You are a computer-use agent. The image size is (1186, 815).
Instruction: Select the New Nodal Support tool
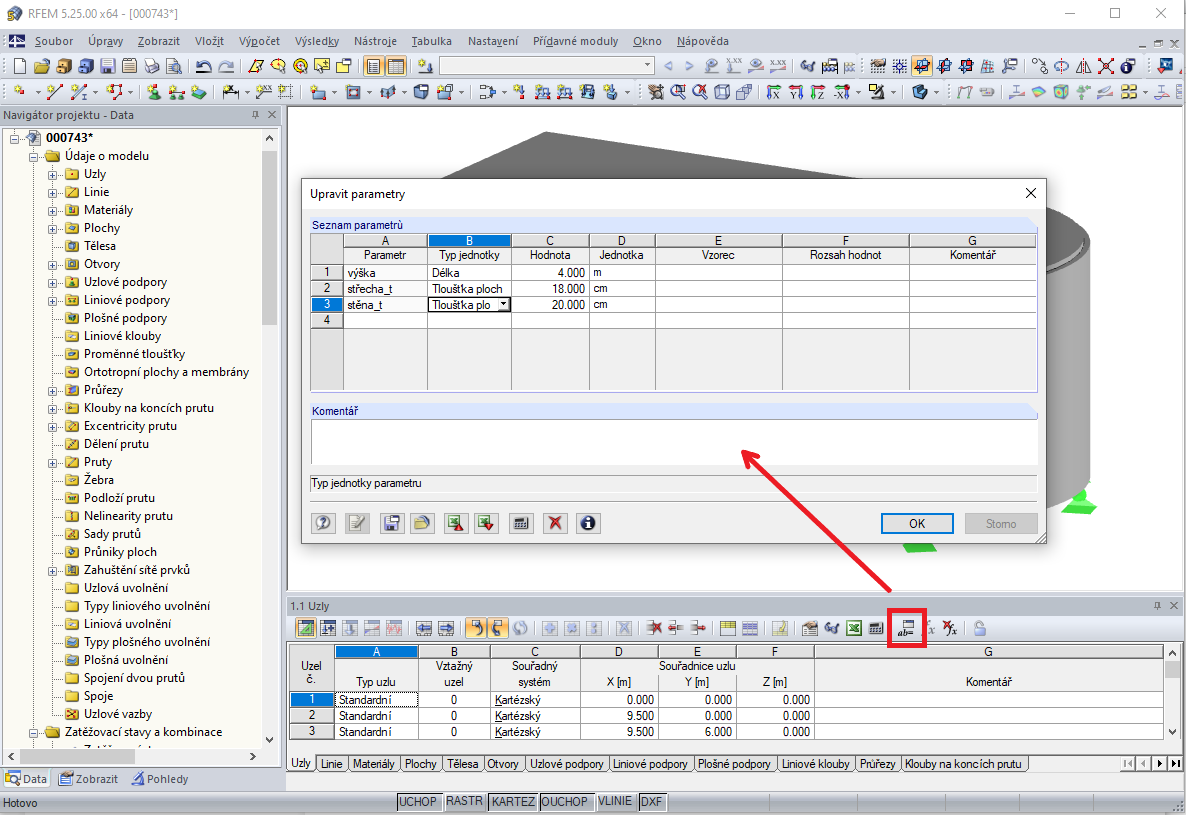tap(154, 92)
